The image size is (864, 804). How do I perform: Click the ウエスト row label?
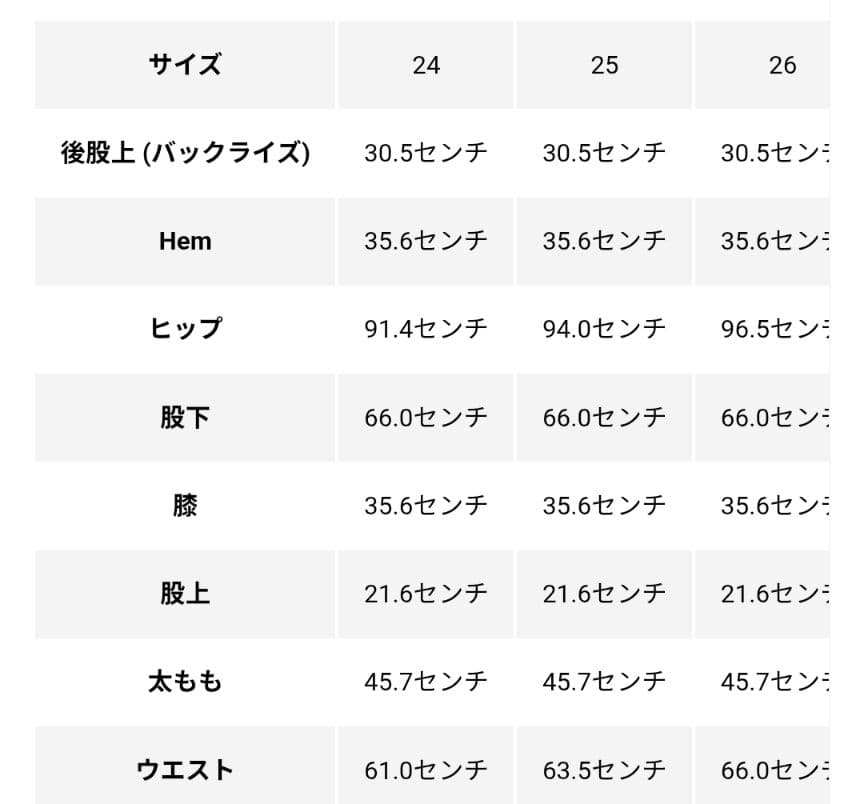(x=185, y=769)
